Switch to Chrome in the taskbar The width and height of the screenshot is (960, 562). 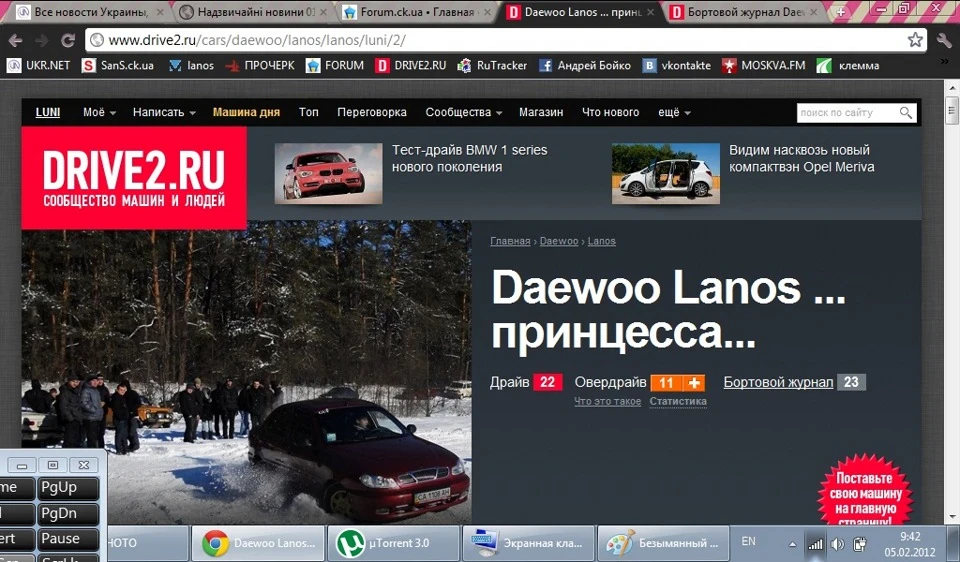click(x=257, y=543)
